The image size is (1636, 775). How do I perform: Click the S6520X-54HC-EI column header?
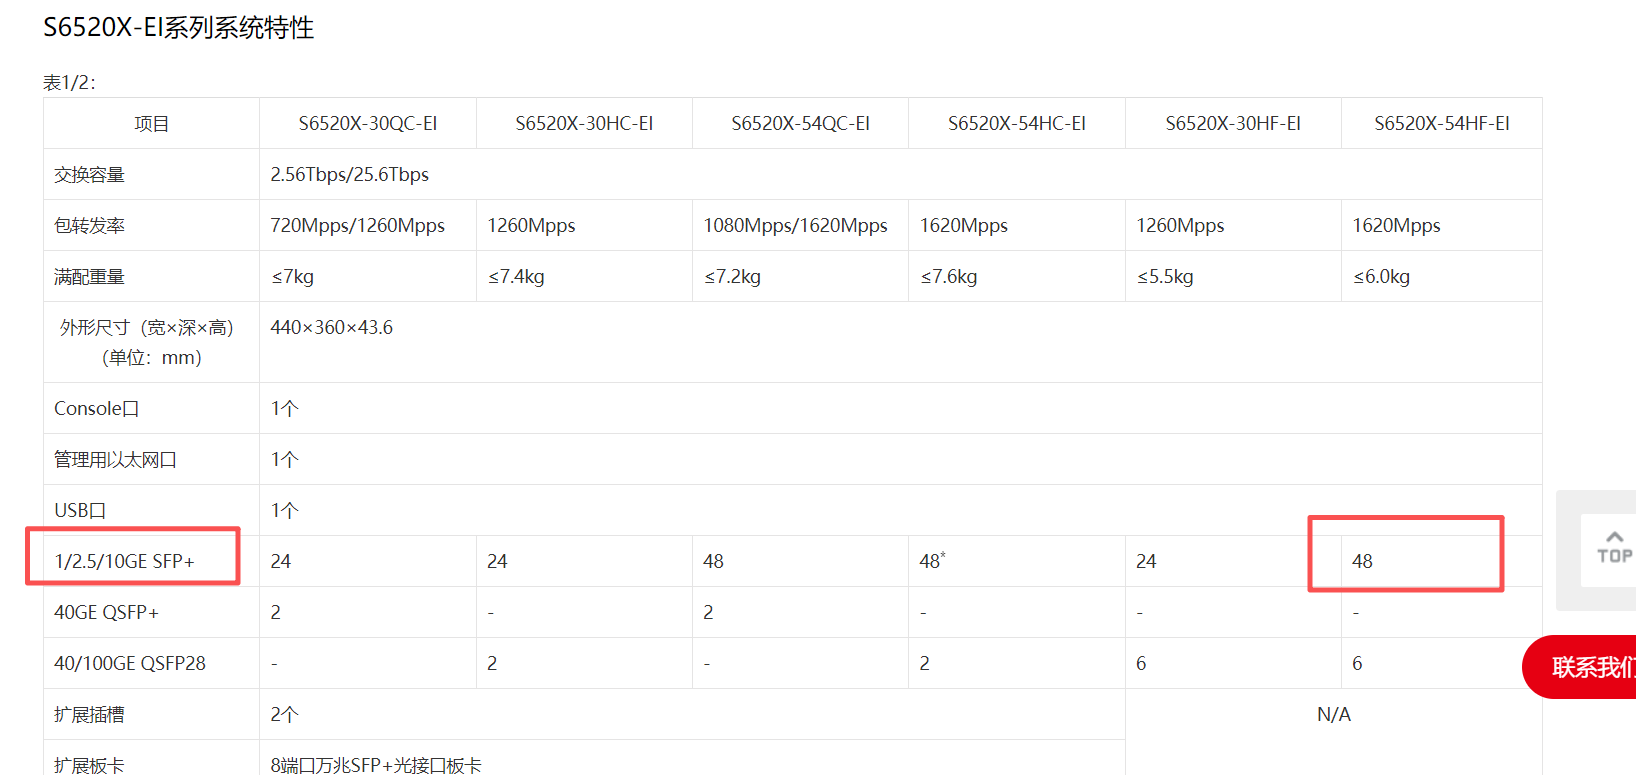point(1016,123)
